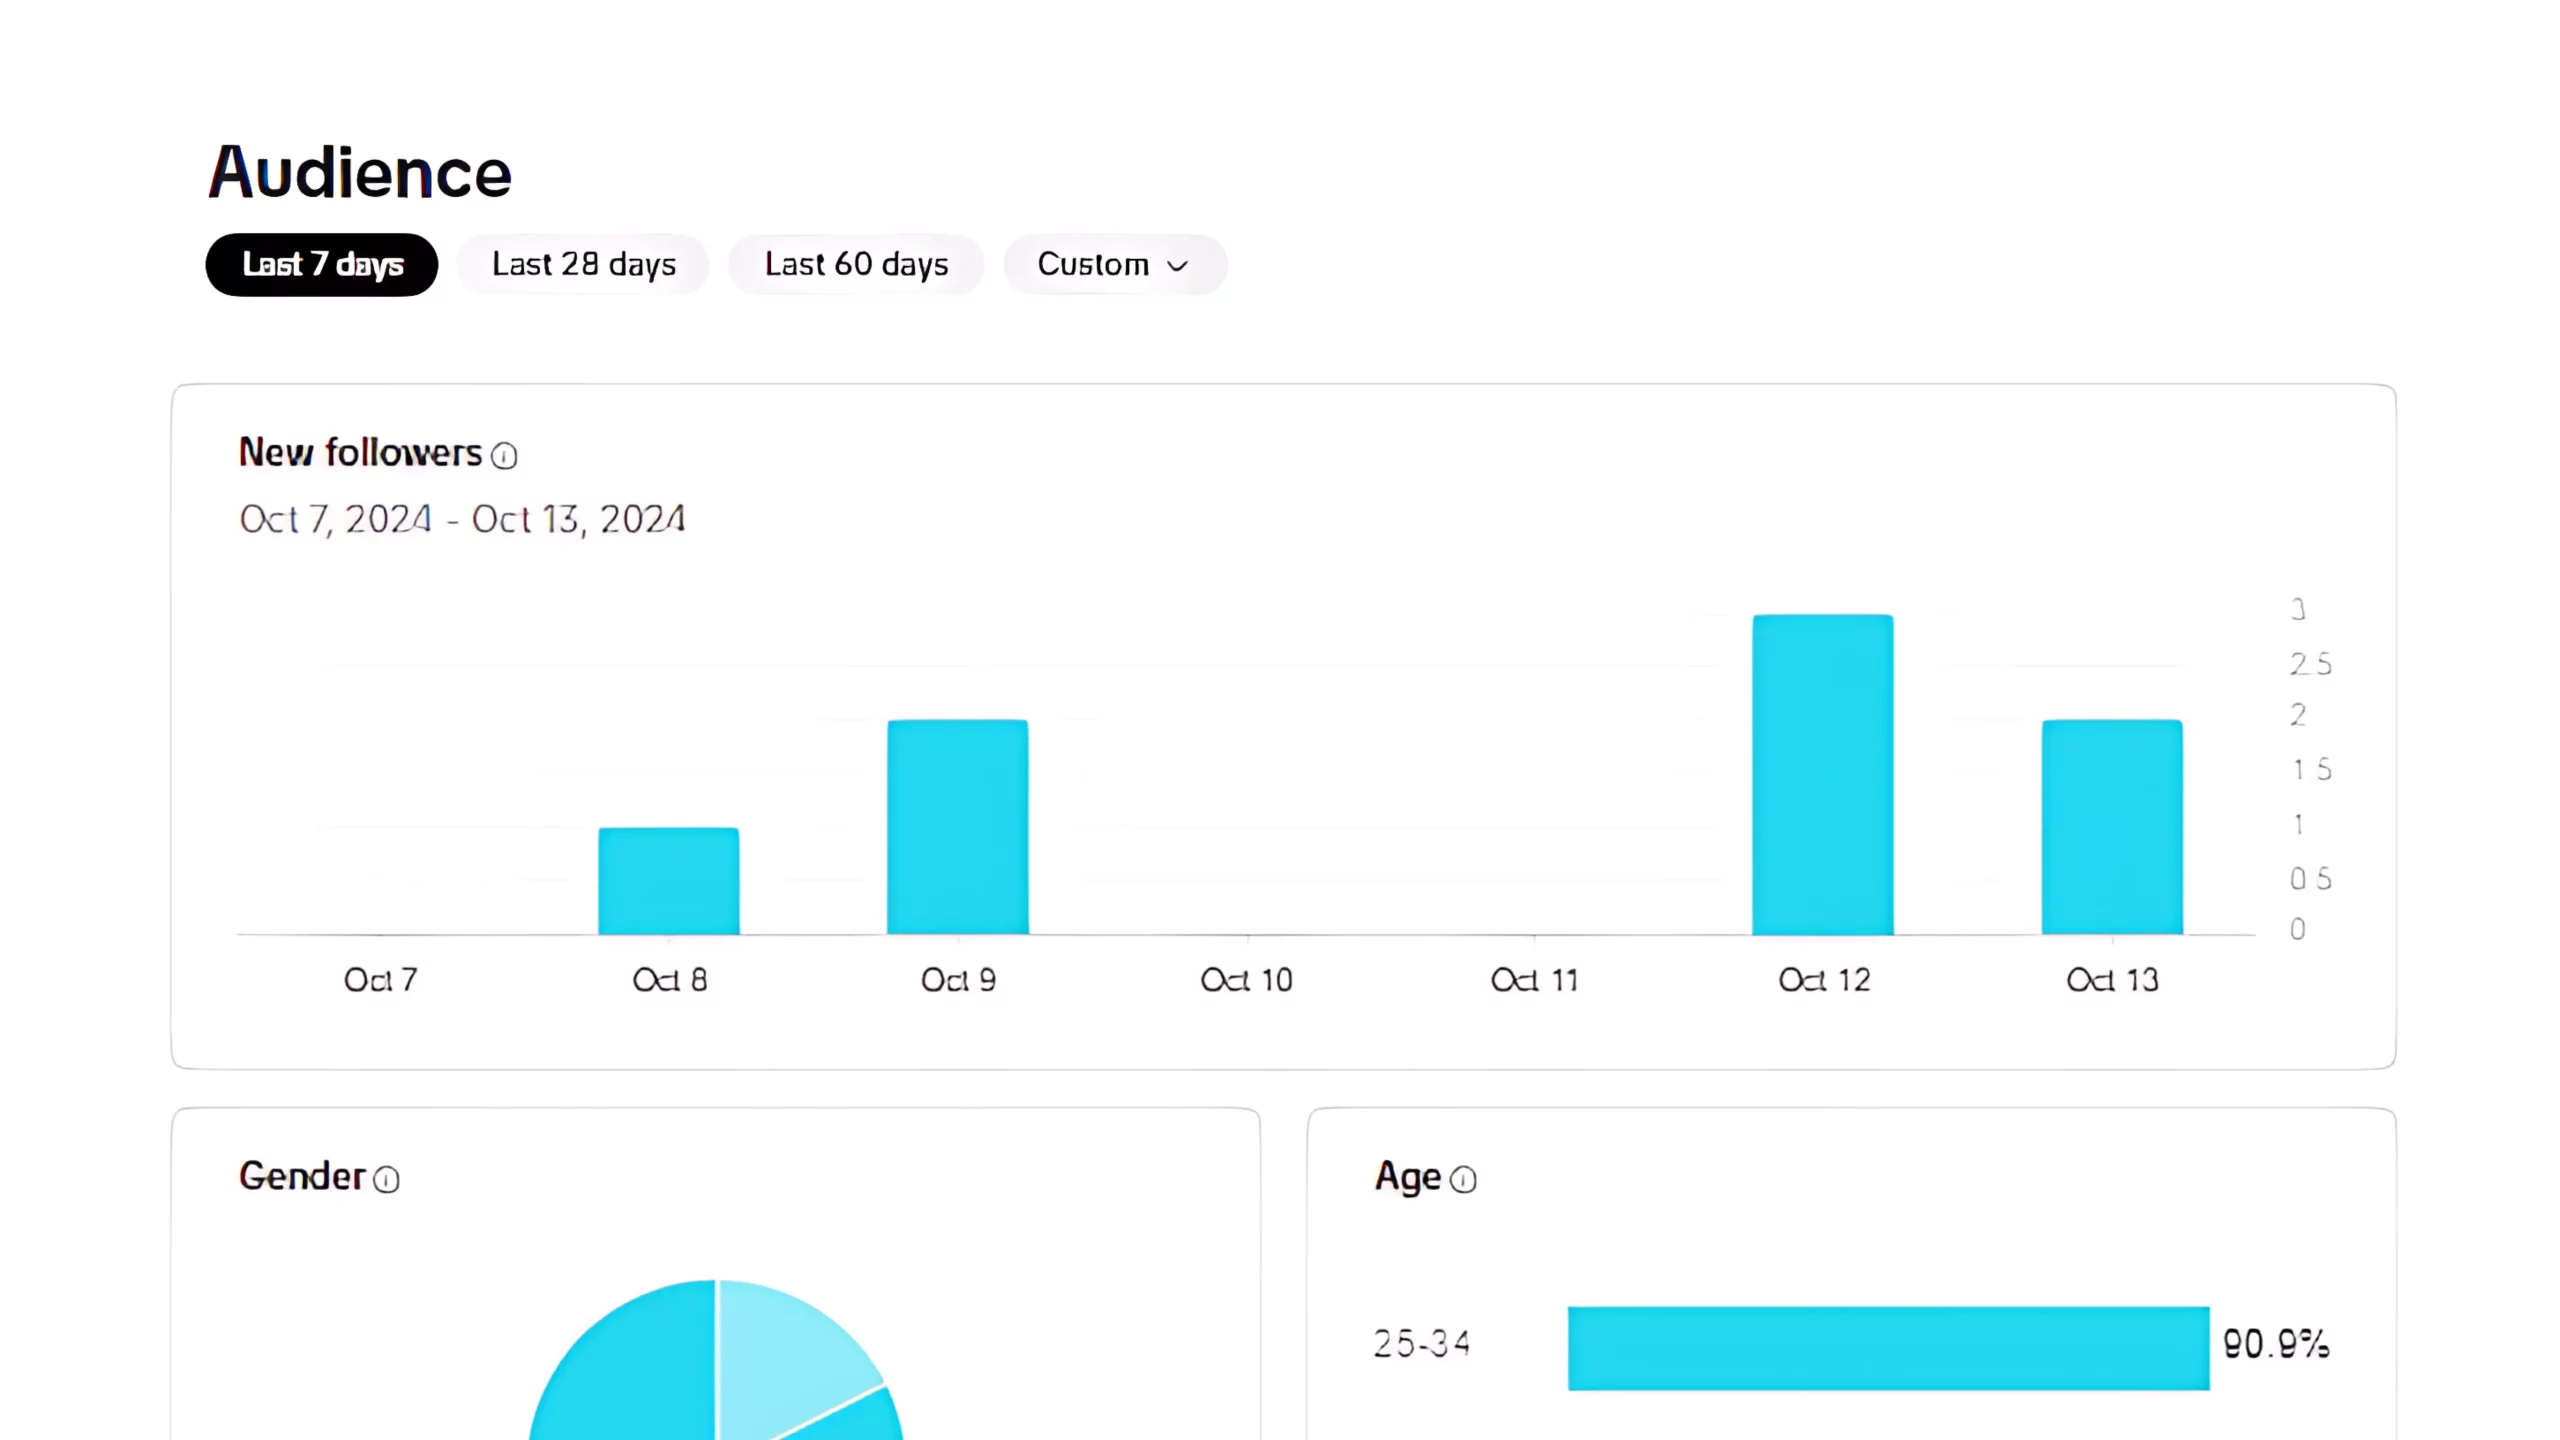Viewport: 2560px width, 1440px height.
Task: Click the Oct 13 followers bar
Action: point(2111,827)
